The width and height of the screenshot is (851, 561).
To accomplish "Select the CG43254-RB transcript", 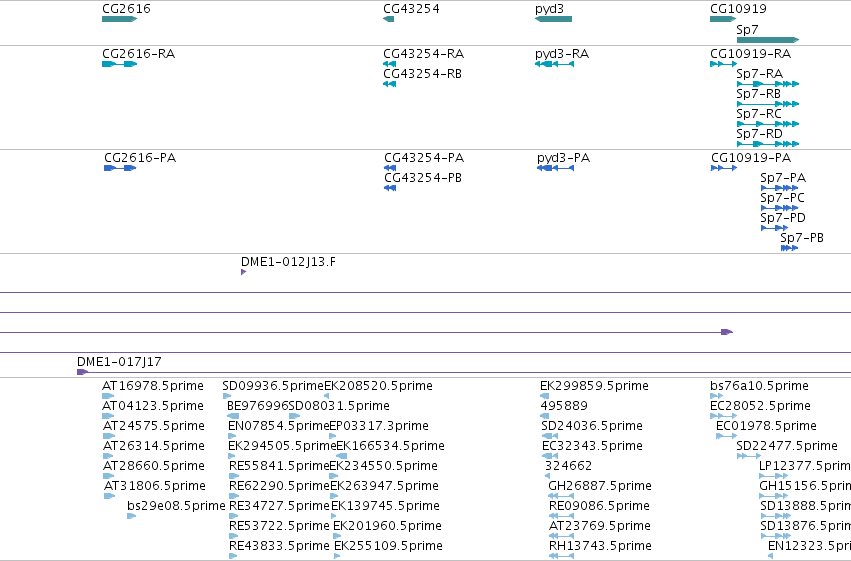I will click(389, 84).
